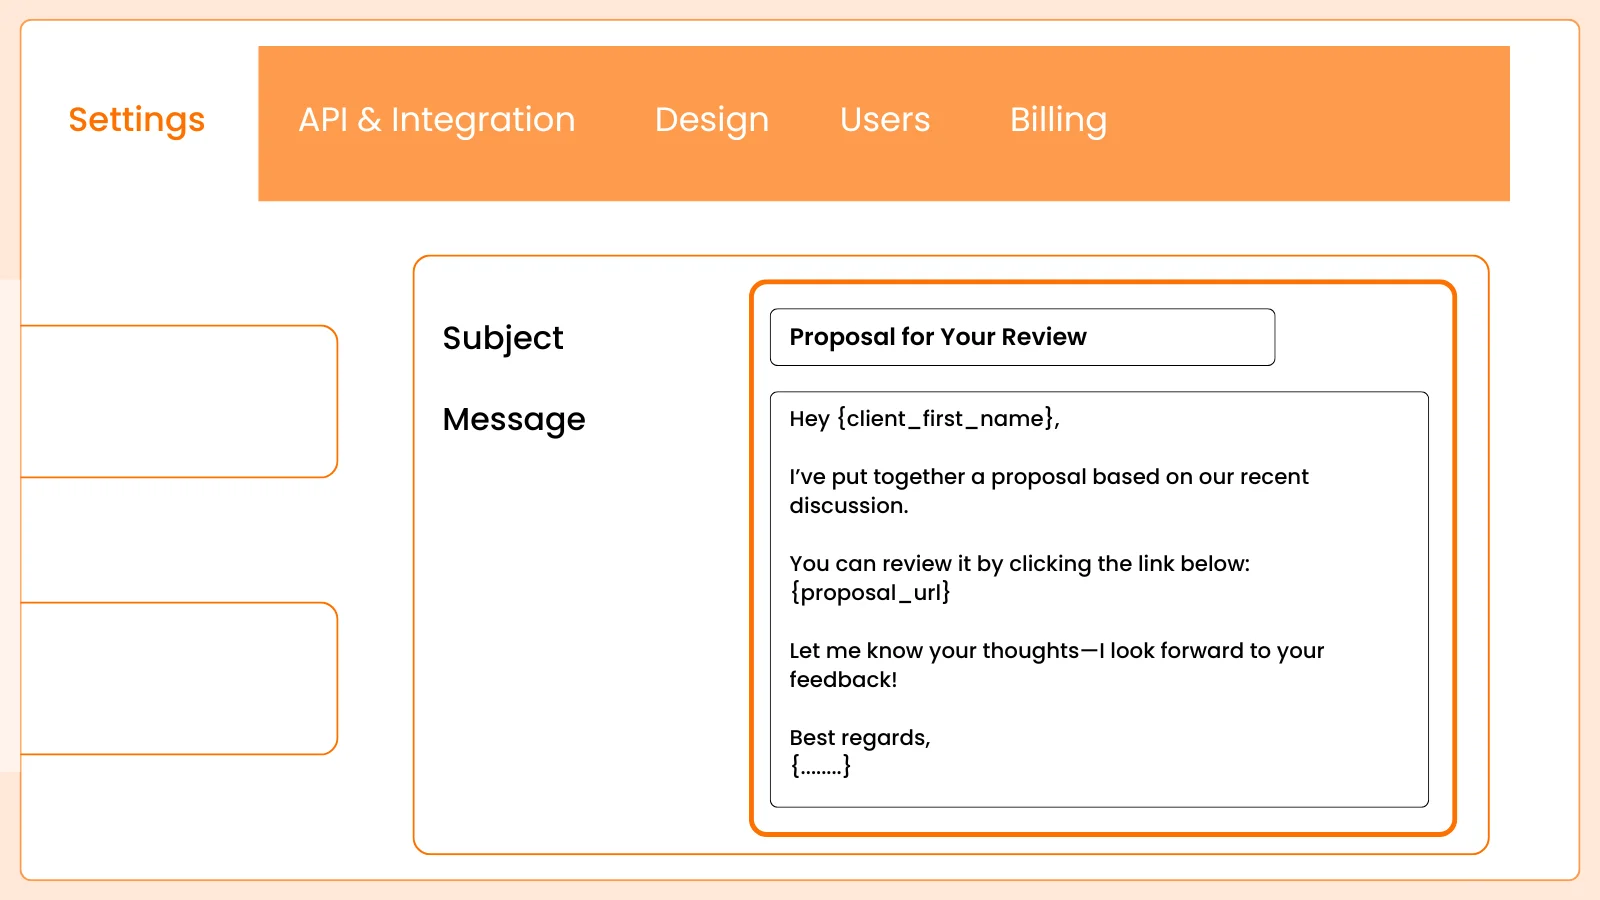This screenshot has width=1600, height=900.
Task: Click the 'Best regards,' line
Action: [x=860, y=738]
